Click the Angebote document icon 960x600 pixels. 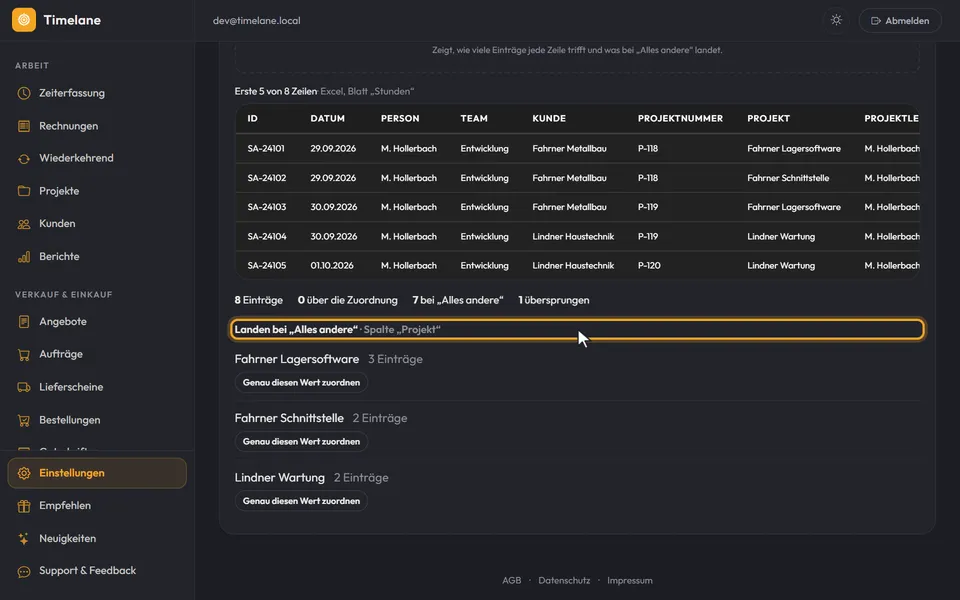click(x=24, y=321)
